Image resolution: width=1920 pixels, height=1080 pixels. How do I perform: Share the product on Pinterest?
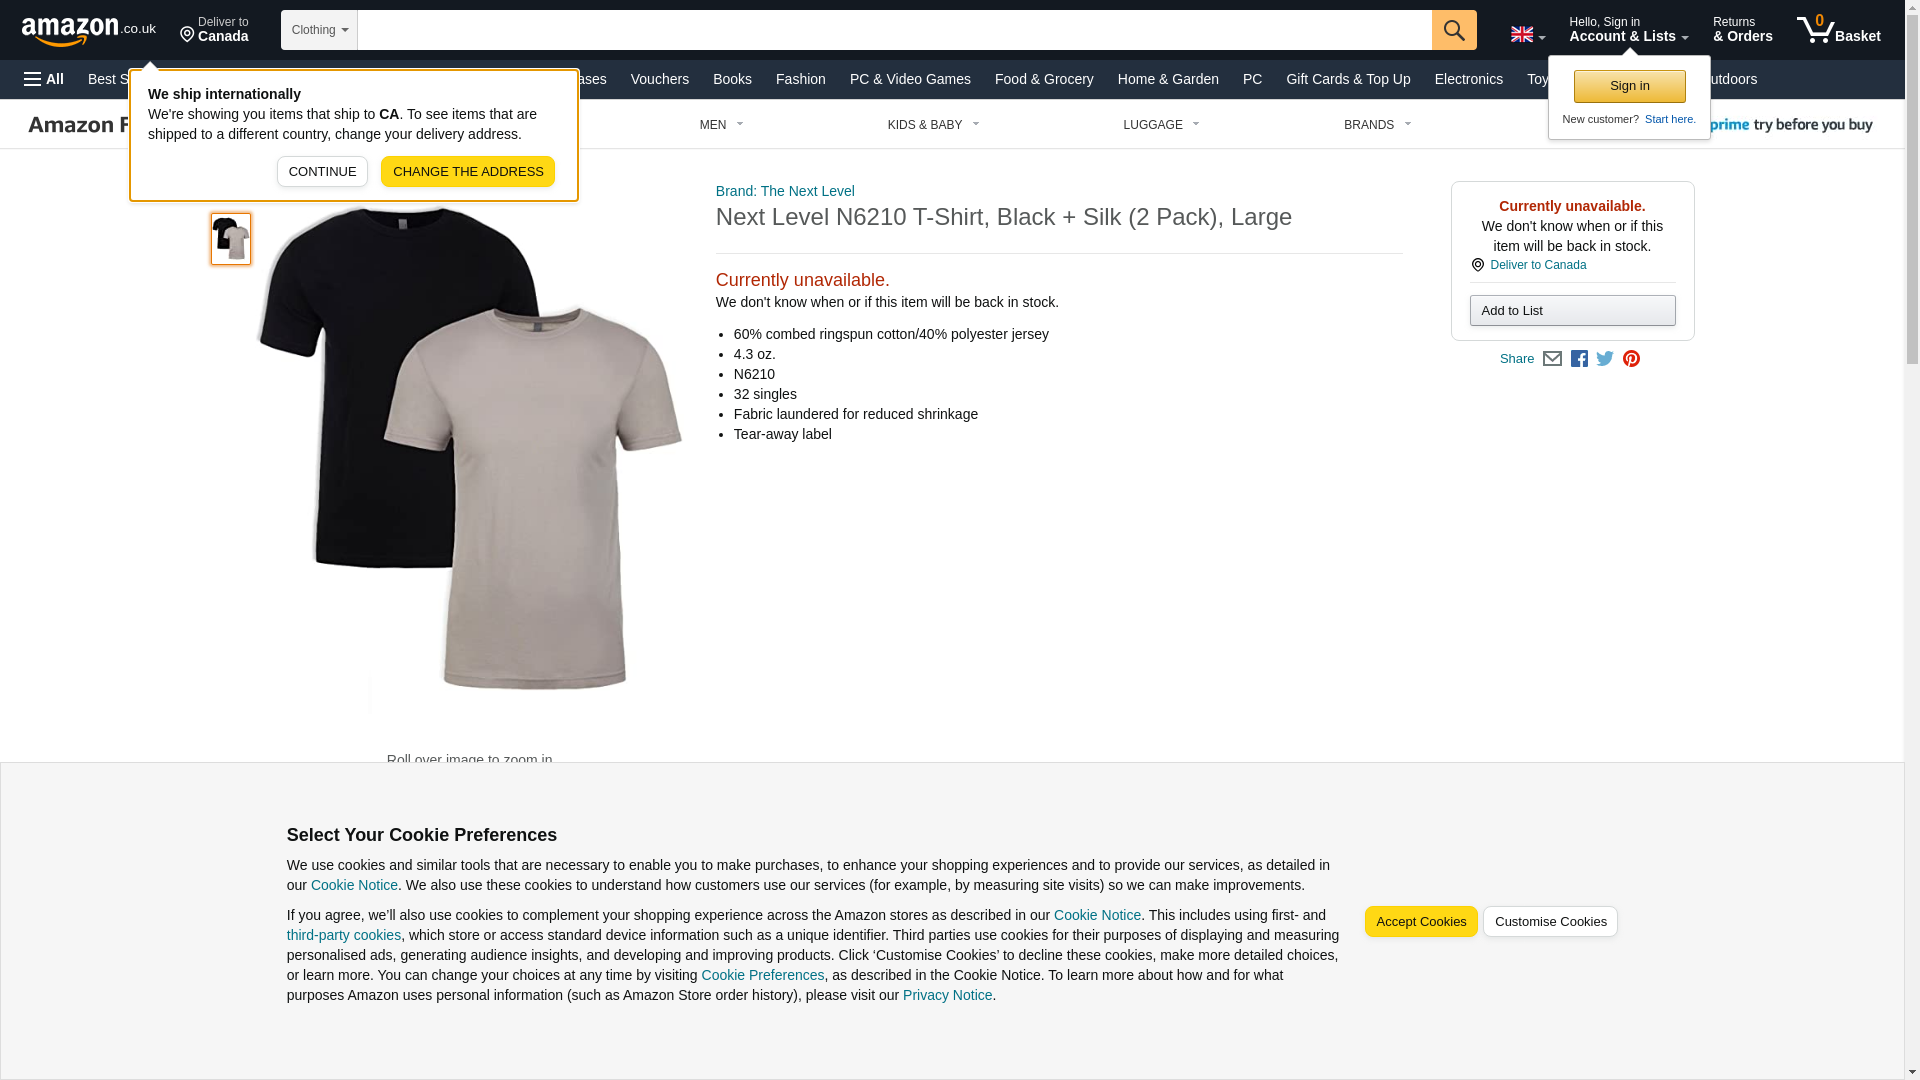tap(1631, 359)
